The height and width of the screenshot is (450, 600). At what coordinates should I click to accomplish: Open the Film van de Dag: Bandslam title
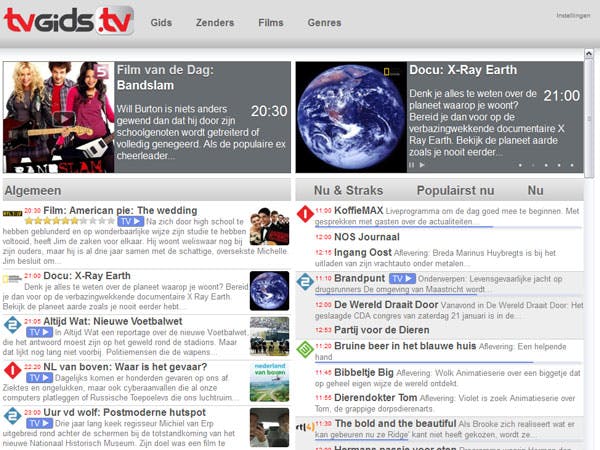coord(165,77)
